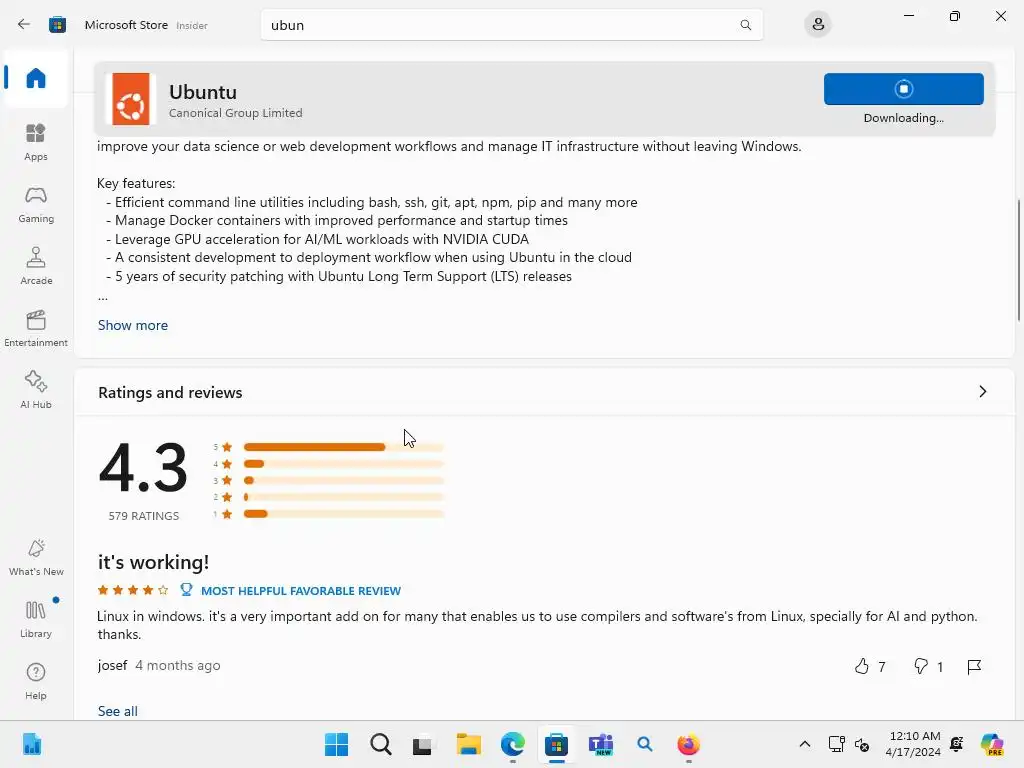1024x768 pixels.
Task: Open taskbar Search
Action: 381,744
